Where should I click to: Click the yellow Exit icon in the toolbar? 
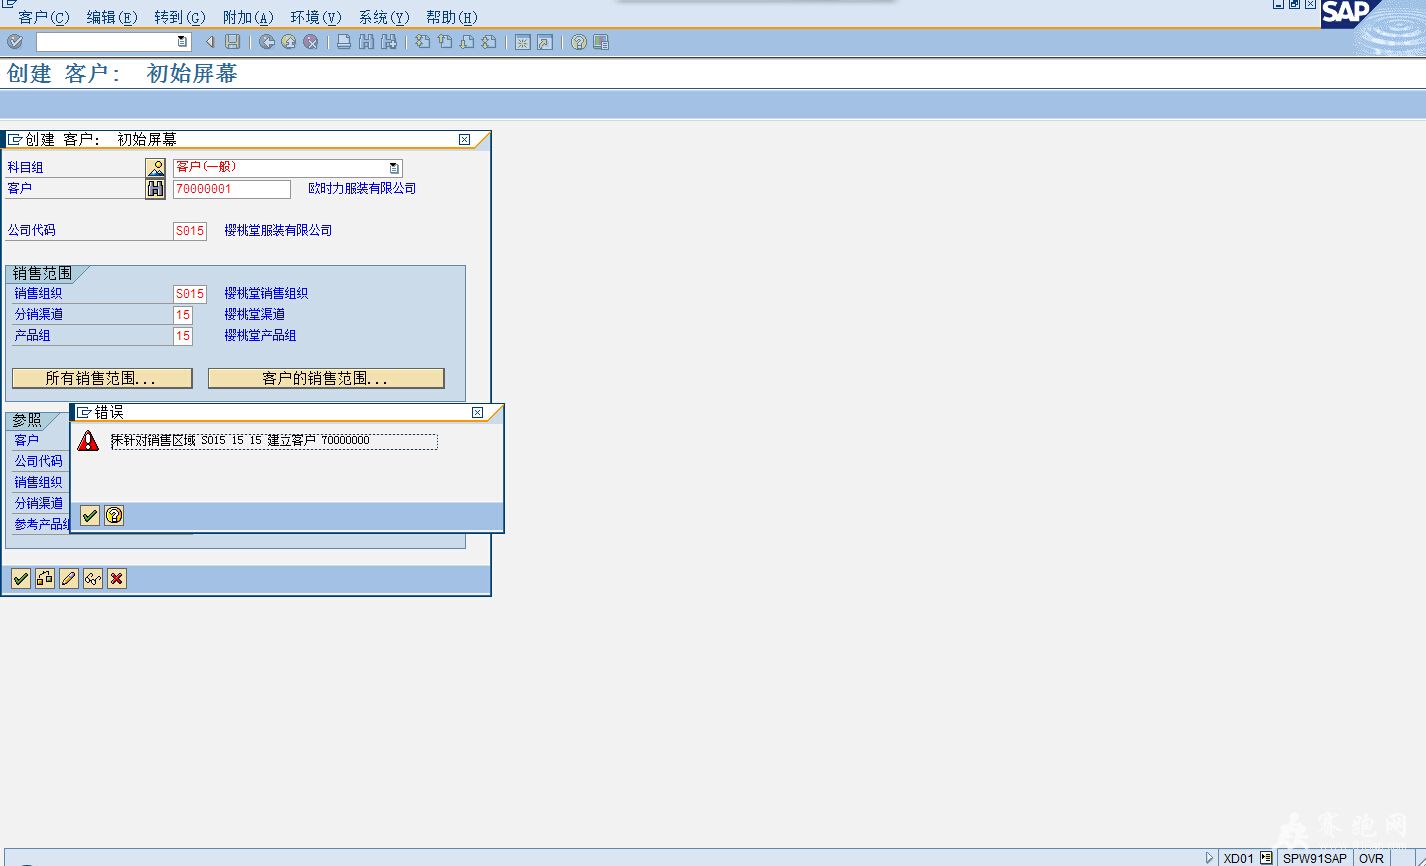pos(289,42)
